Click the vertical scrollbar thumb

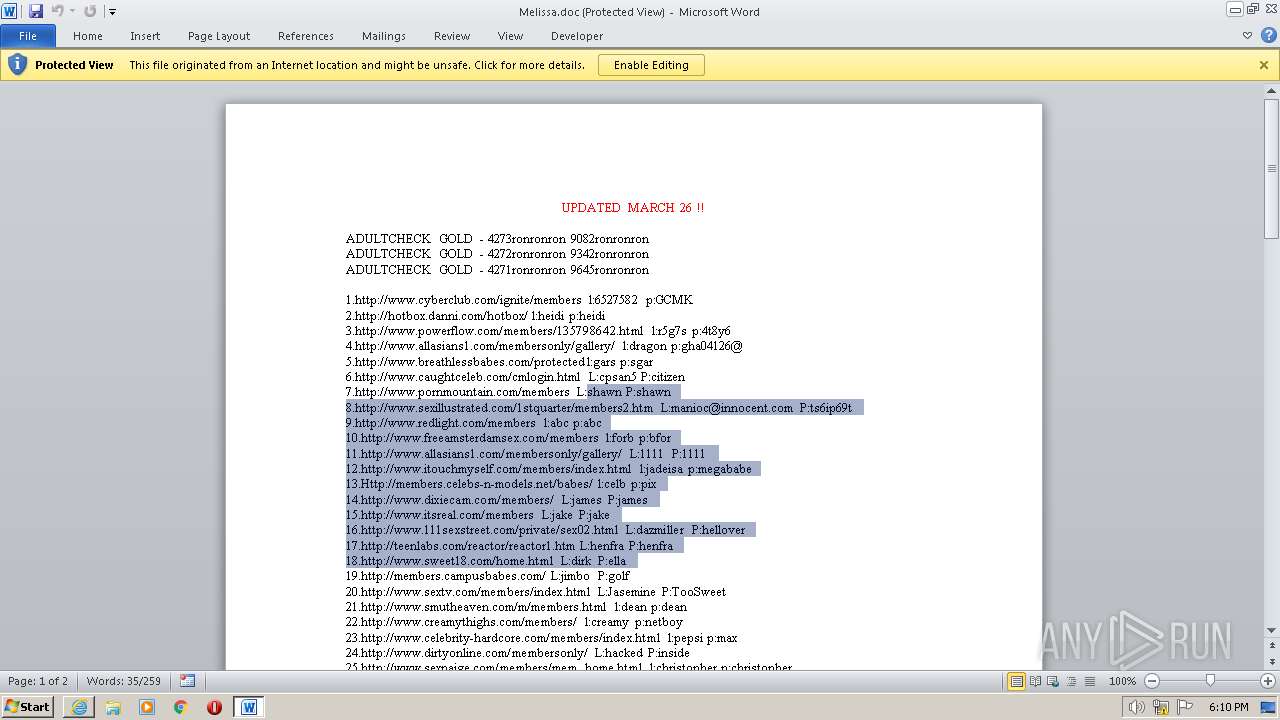1272,169
